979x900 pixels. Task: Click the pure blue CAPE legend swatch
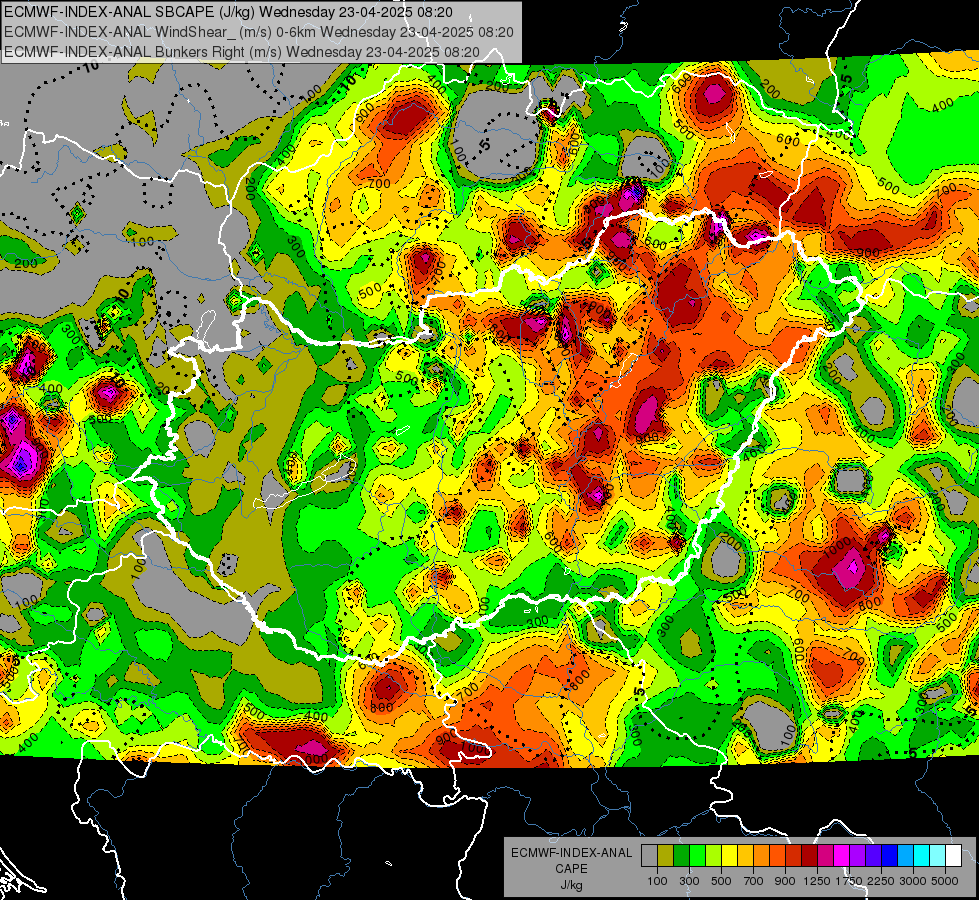pos(890,855)
